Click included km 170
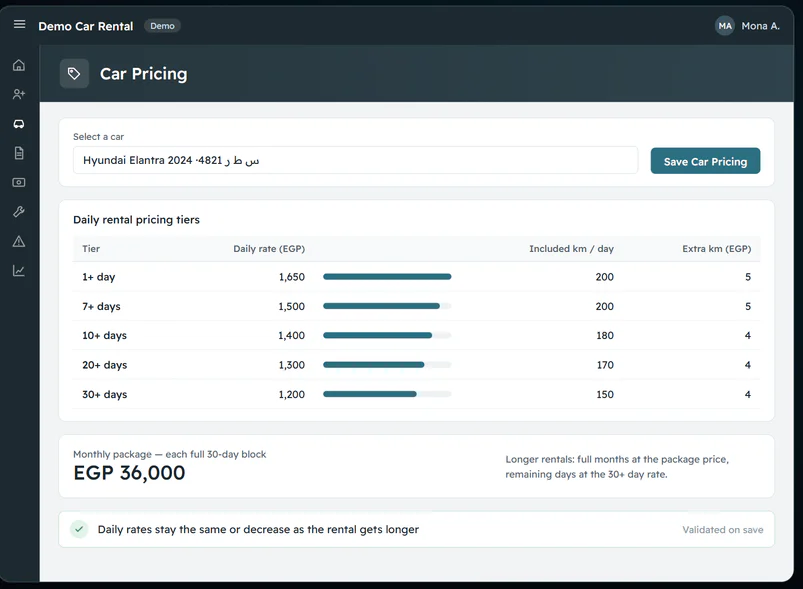This screenshot has height=589, width=803. [605, 365]
